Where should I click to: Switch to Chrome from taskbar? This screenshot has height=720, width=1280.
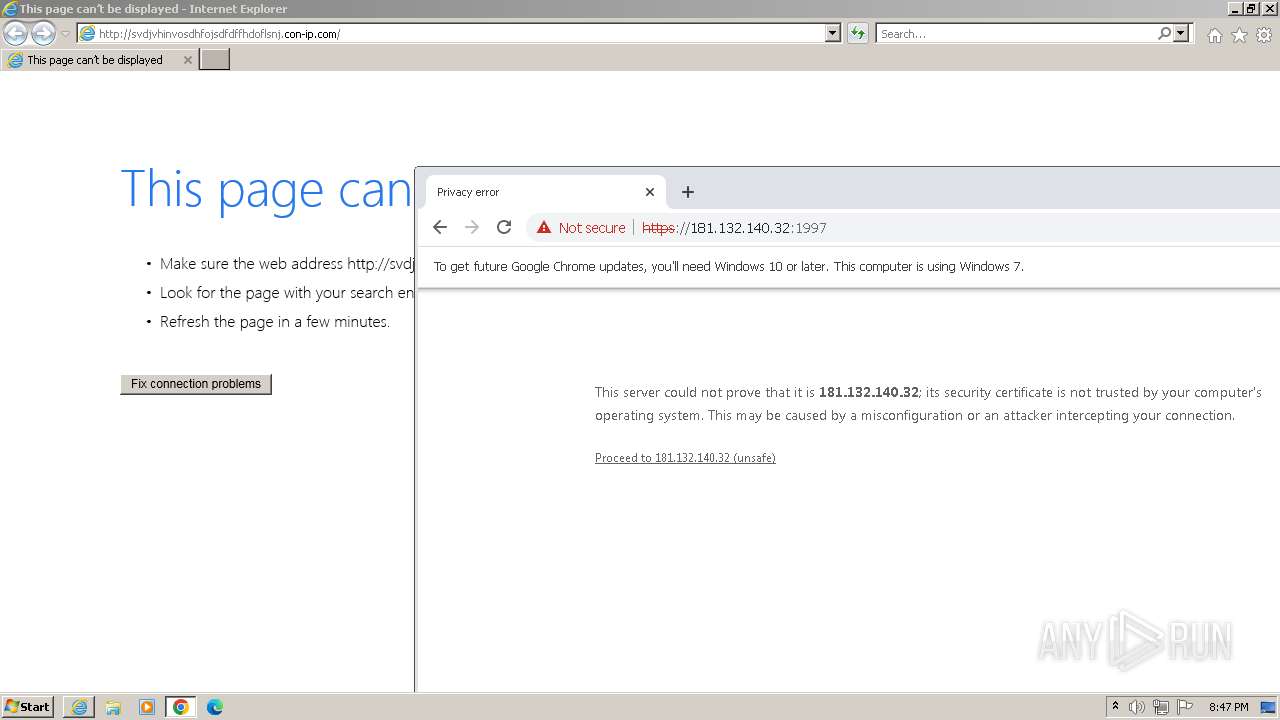(x=181, y=707)
